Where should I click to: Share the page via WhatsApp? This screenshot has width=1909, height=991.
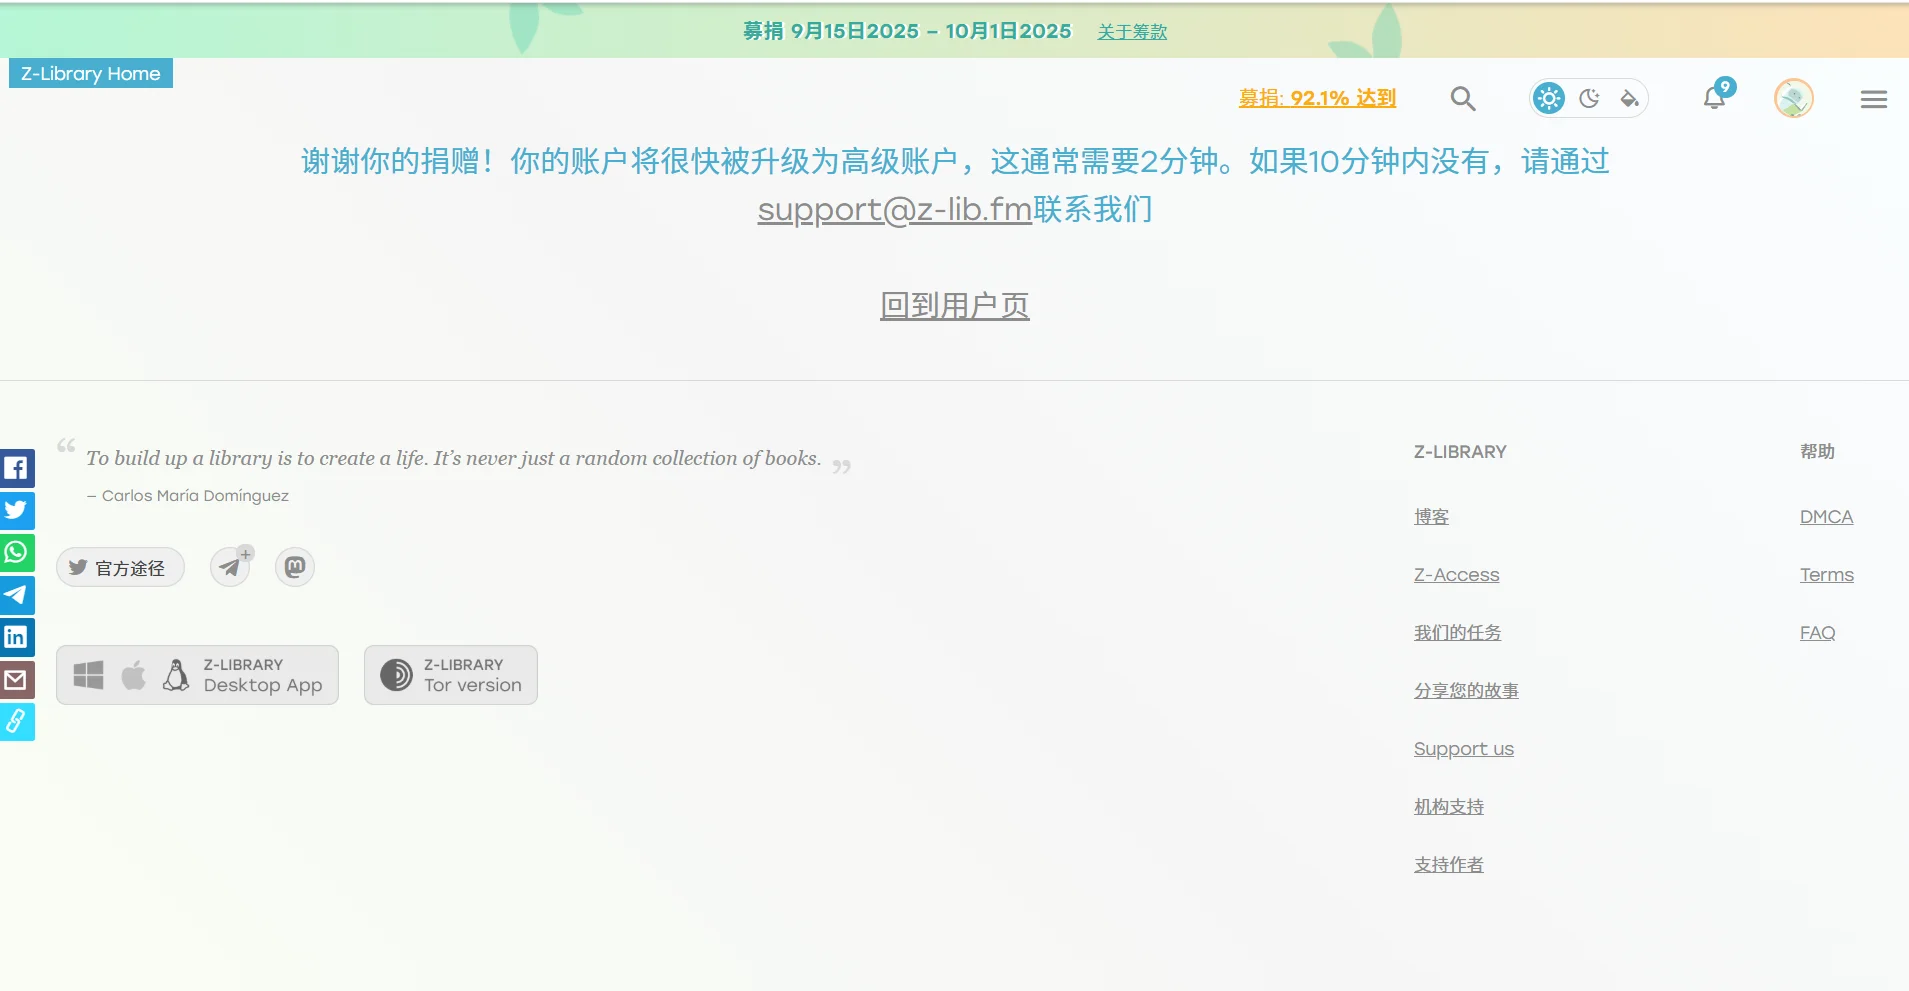point(16,552)
